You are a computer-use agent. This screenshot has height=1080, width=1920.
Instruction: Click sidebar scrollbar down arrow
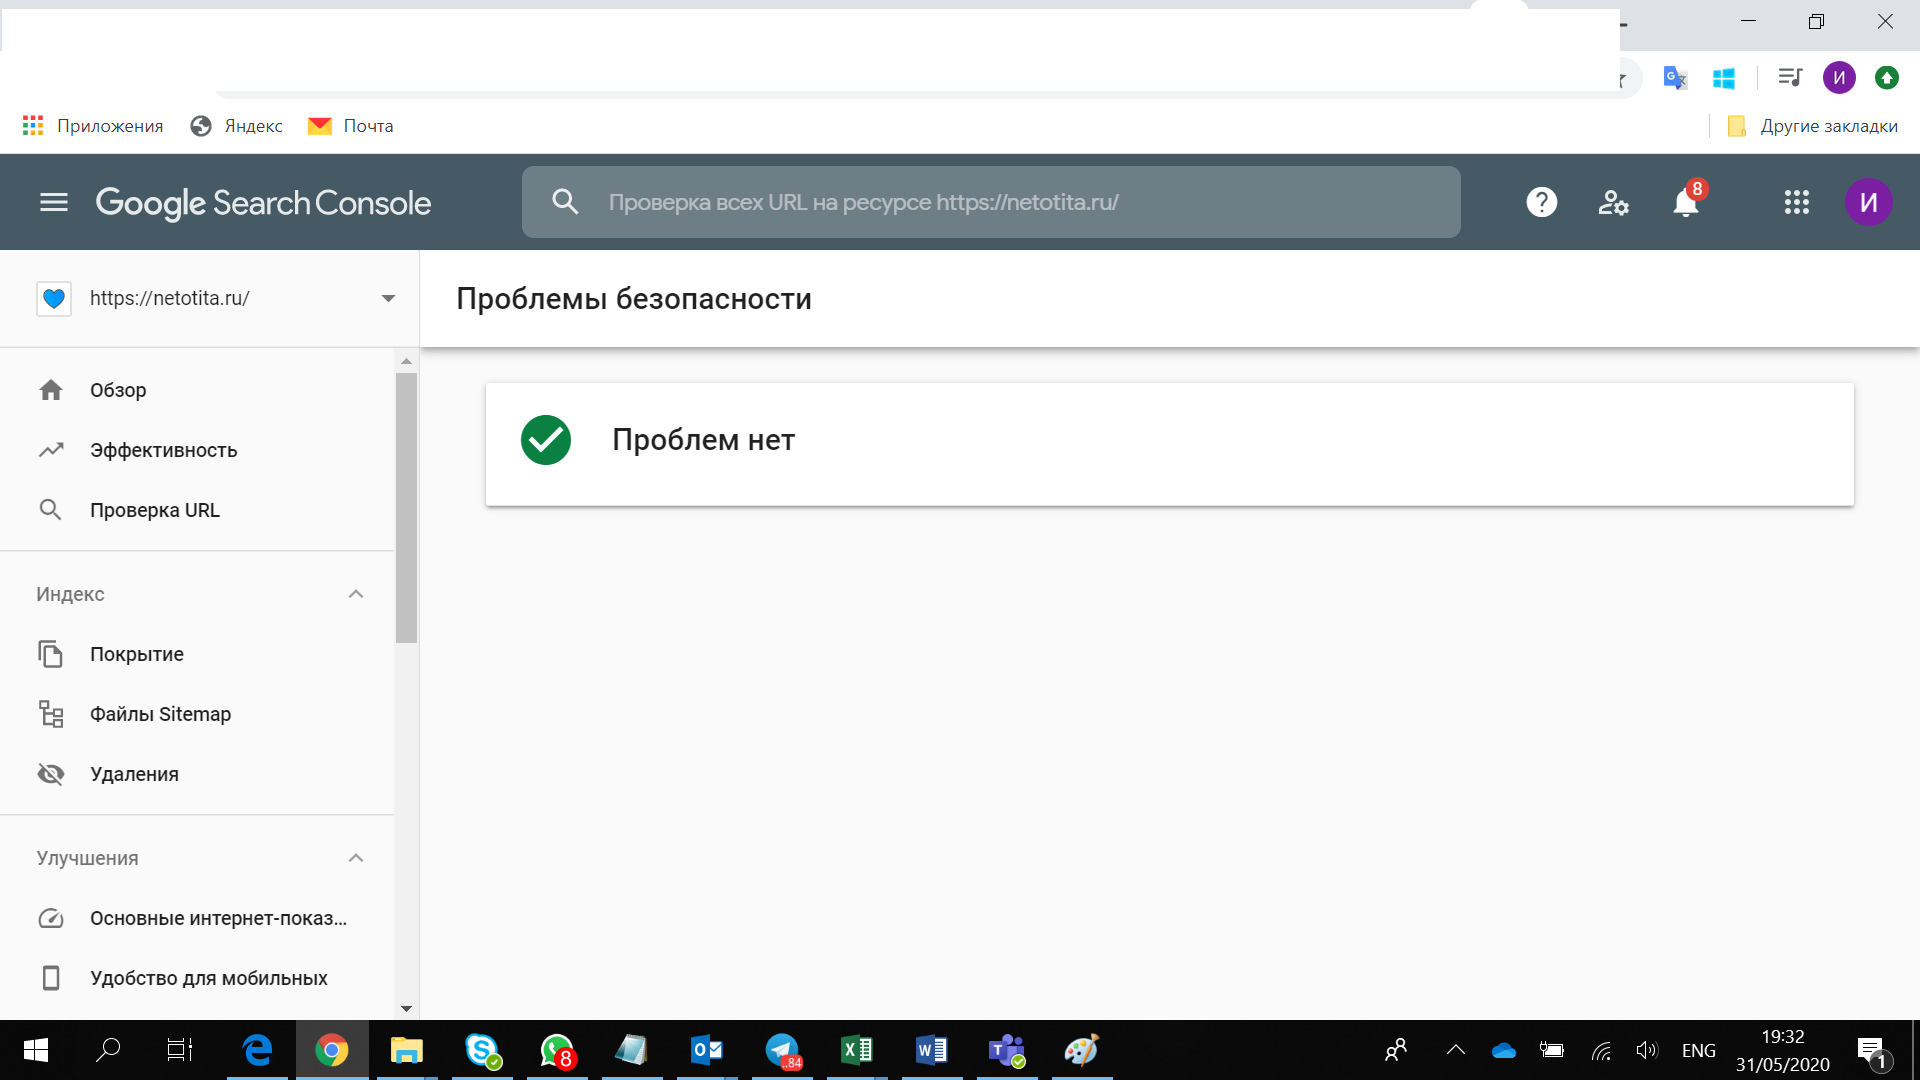point(406,1009)
